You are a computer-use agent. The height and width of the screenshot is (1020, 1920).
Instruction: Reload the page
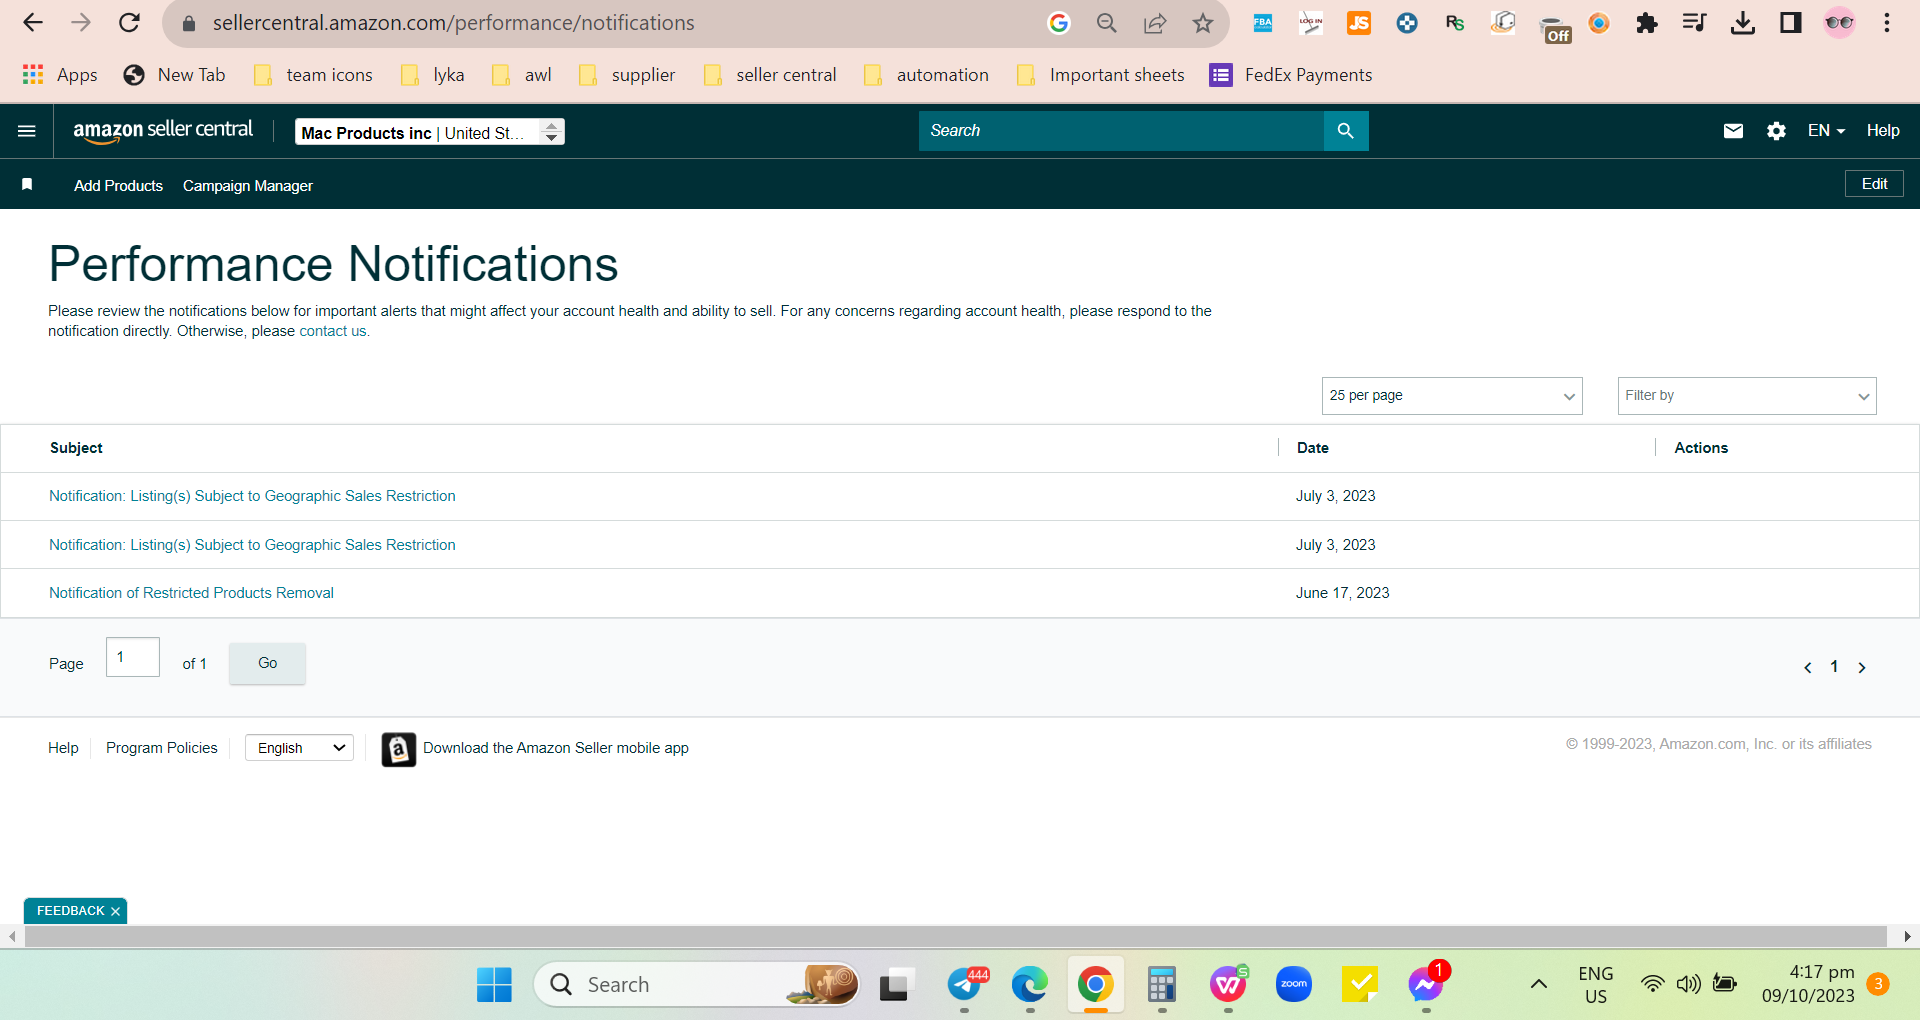pyautogui.click(x=129, y=23)
